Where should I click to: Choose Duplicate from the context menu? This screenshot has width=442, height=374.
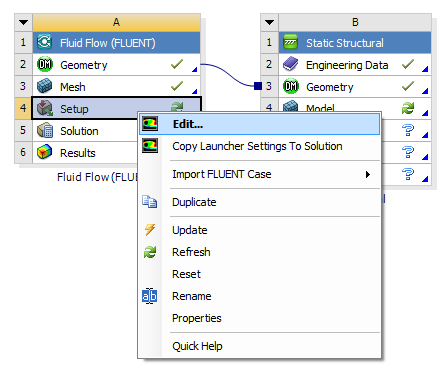(x=259, y=202)
